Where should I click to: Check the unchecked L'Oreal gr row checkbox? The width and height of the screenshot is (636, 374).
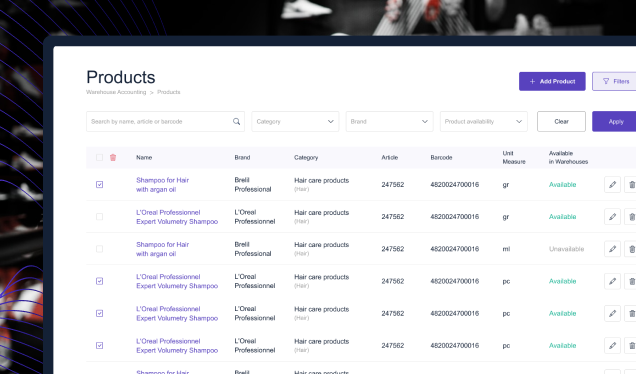(99, 217)
